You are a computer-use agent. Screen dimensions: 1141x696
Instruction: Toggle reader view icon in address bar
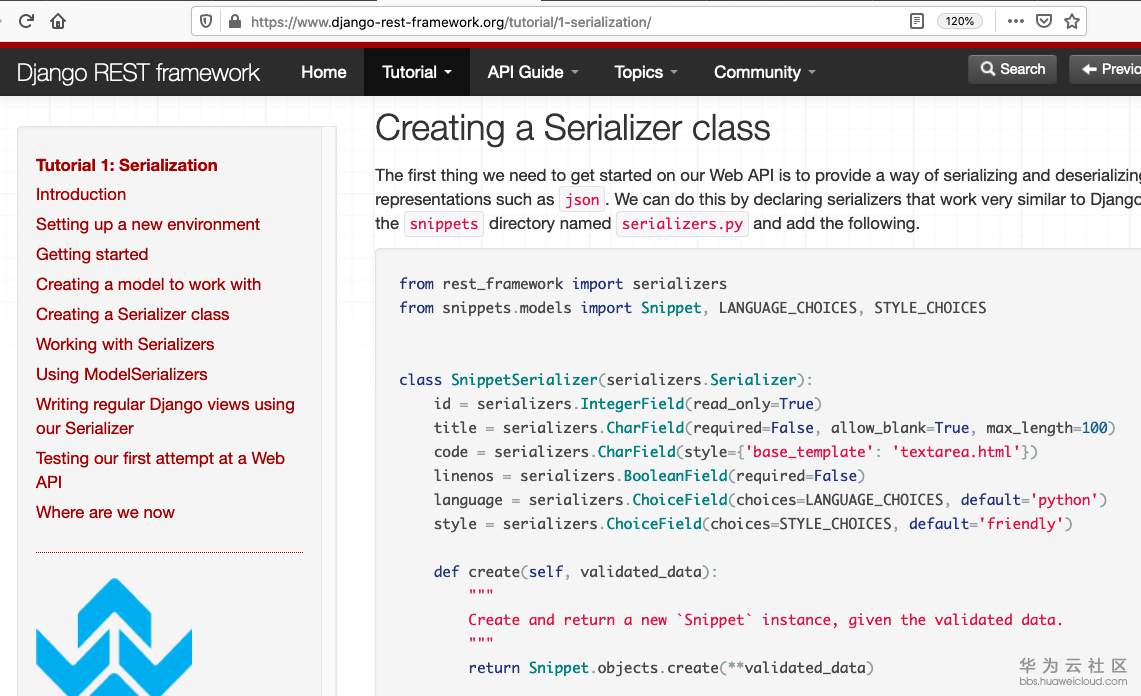(x=917, y=21)
